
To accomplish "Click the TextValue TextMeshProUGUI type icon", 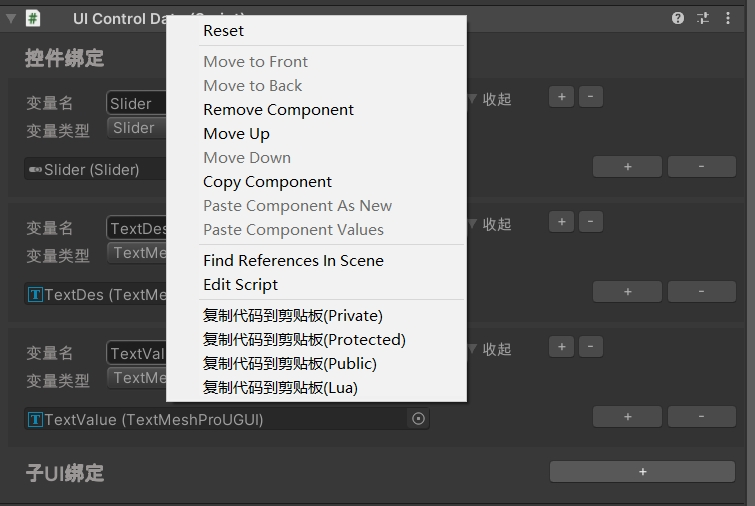I will (x=35, y=419).
